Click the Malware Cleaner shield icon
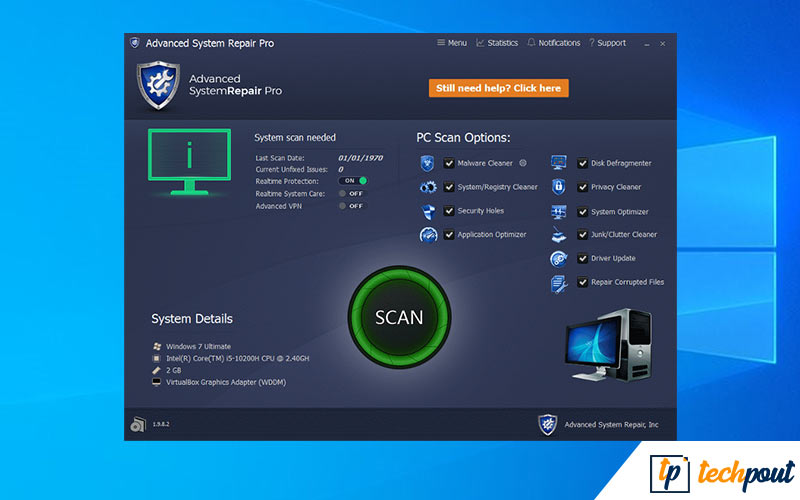Image resolution: width=800 pixels, height=500 pixels. (428, 163)
